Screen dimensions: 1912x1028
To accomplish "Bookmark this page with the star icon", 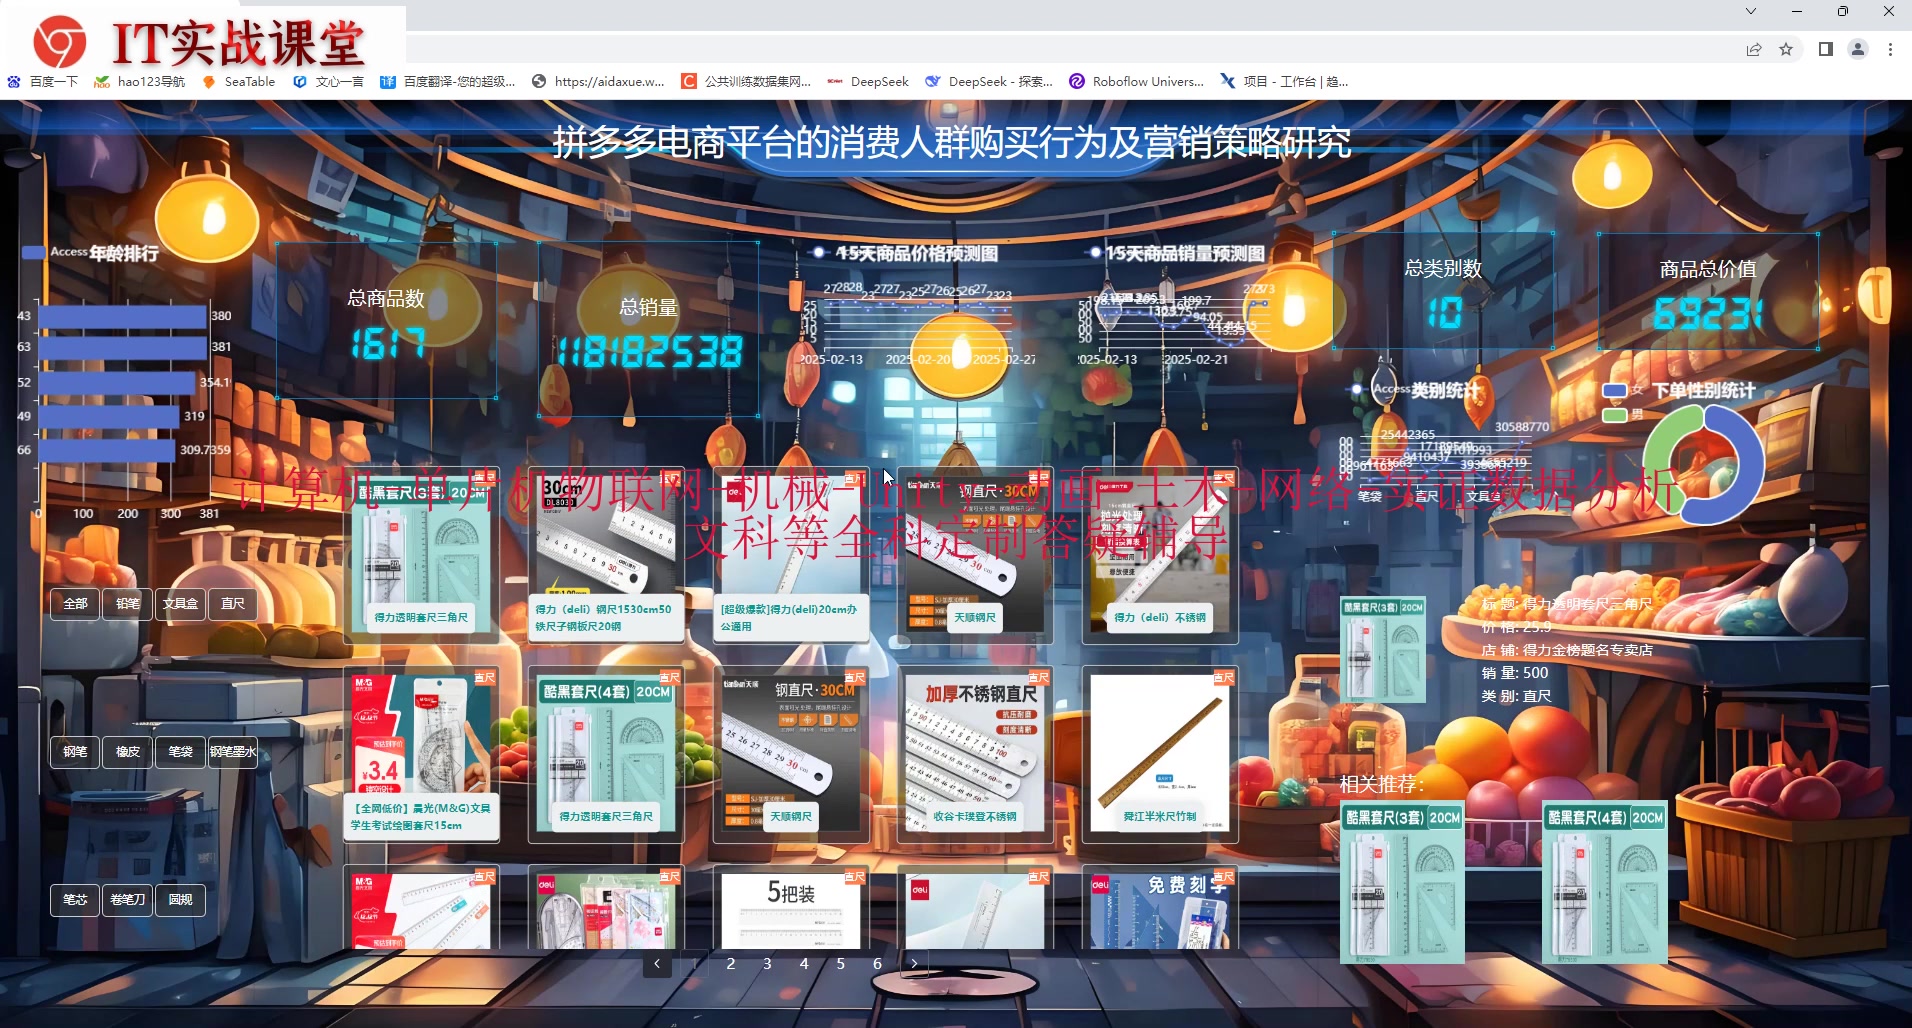I will (x=1786, y=49).
